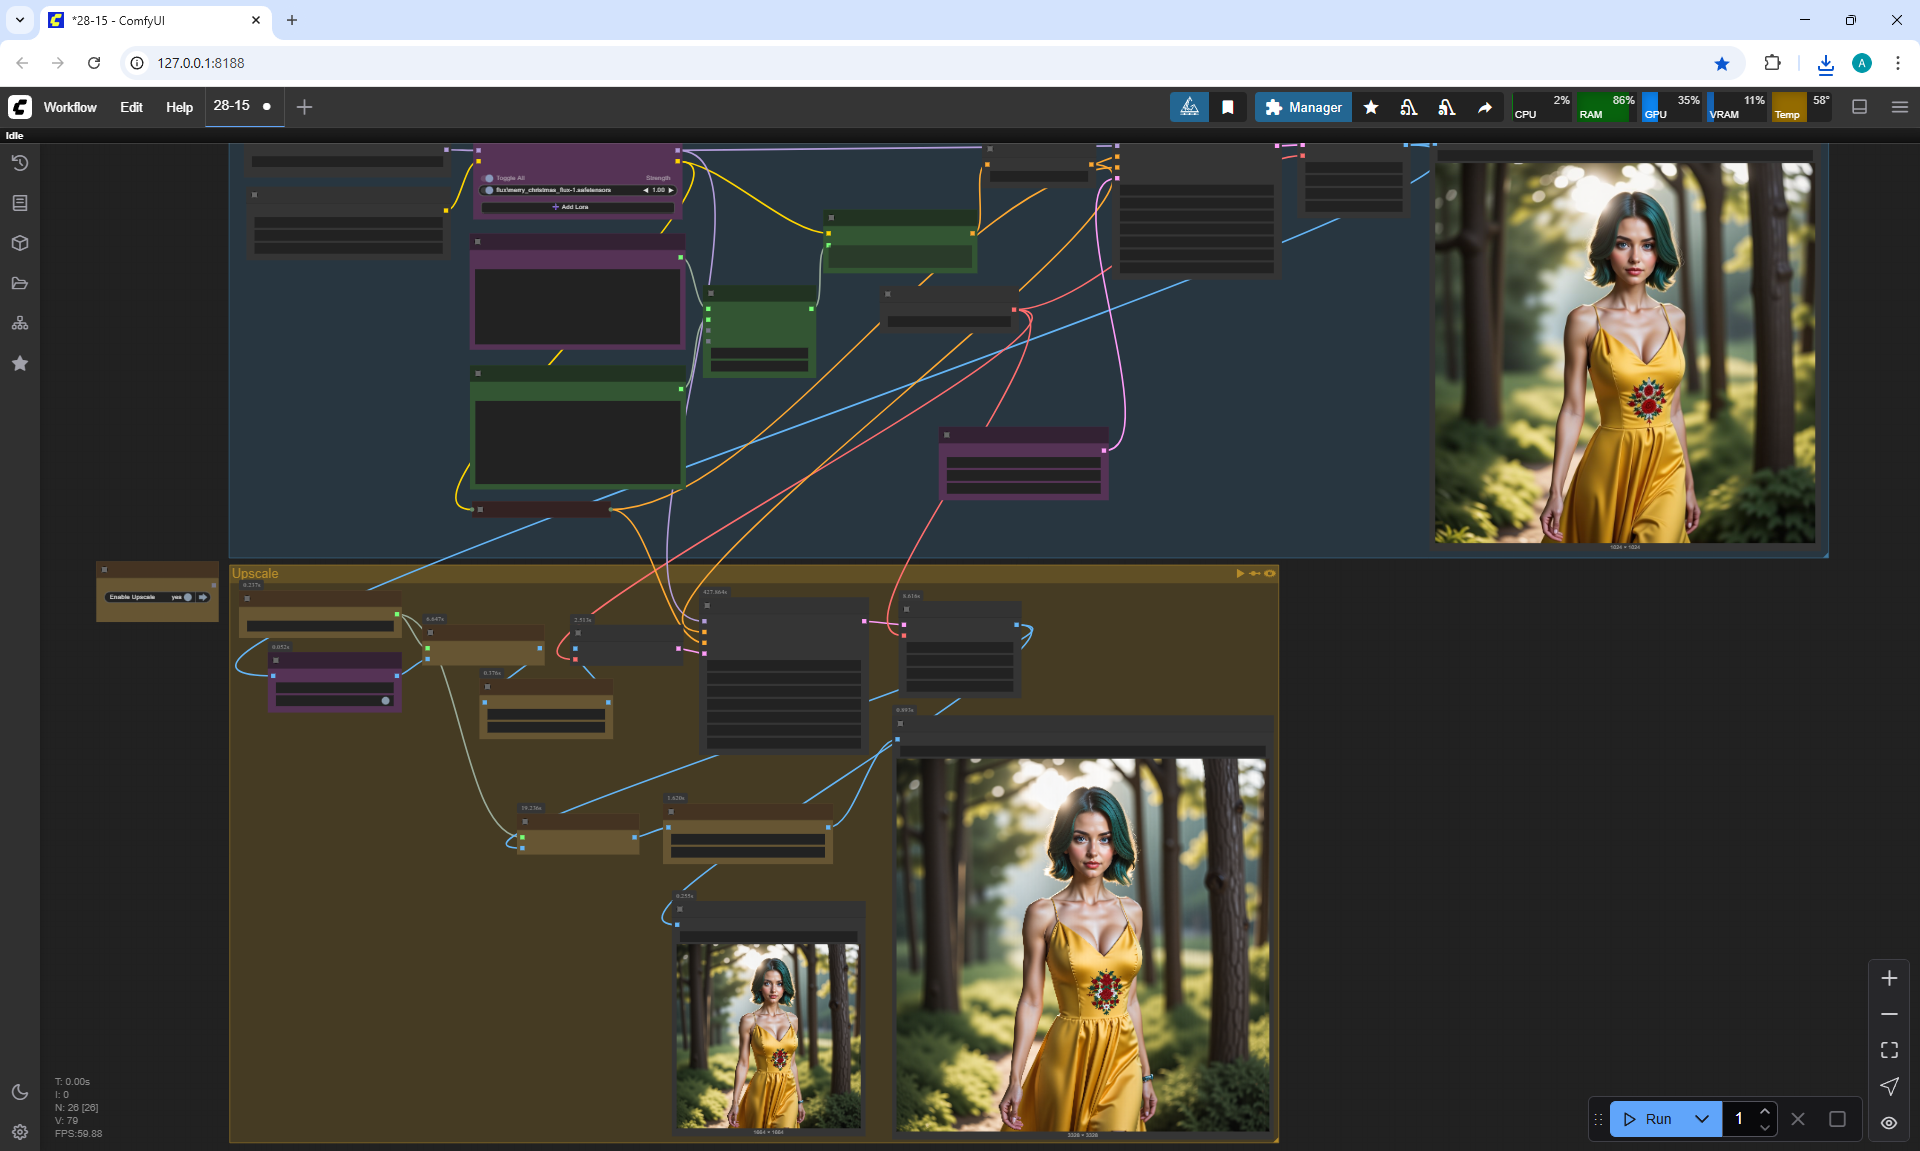Toggle the Enable Upscale switch

(x=187, y=597)
